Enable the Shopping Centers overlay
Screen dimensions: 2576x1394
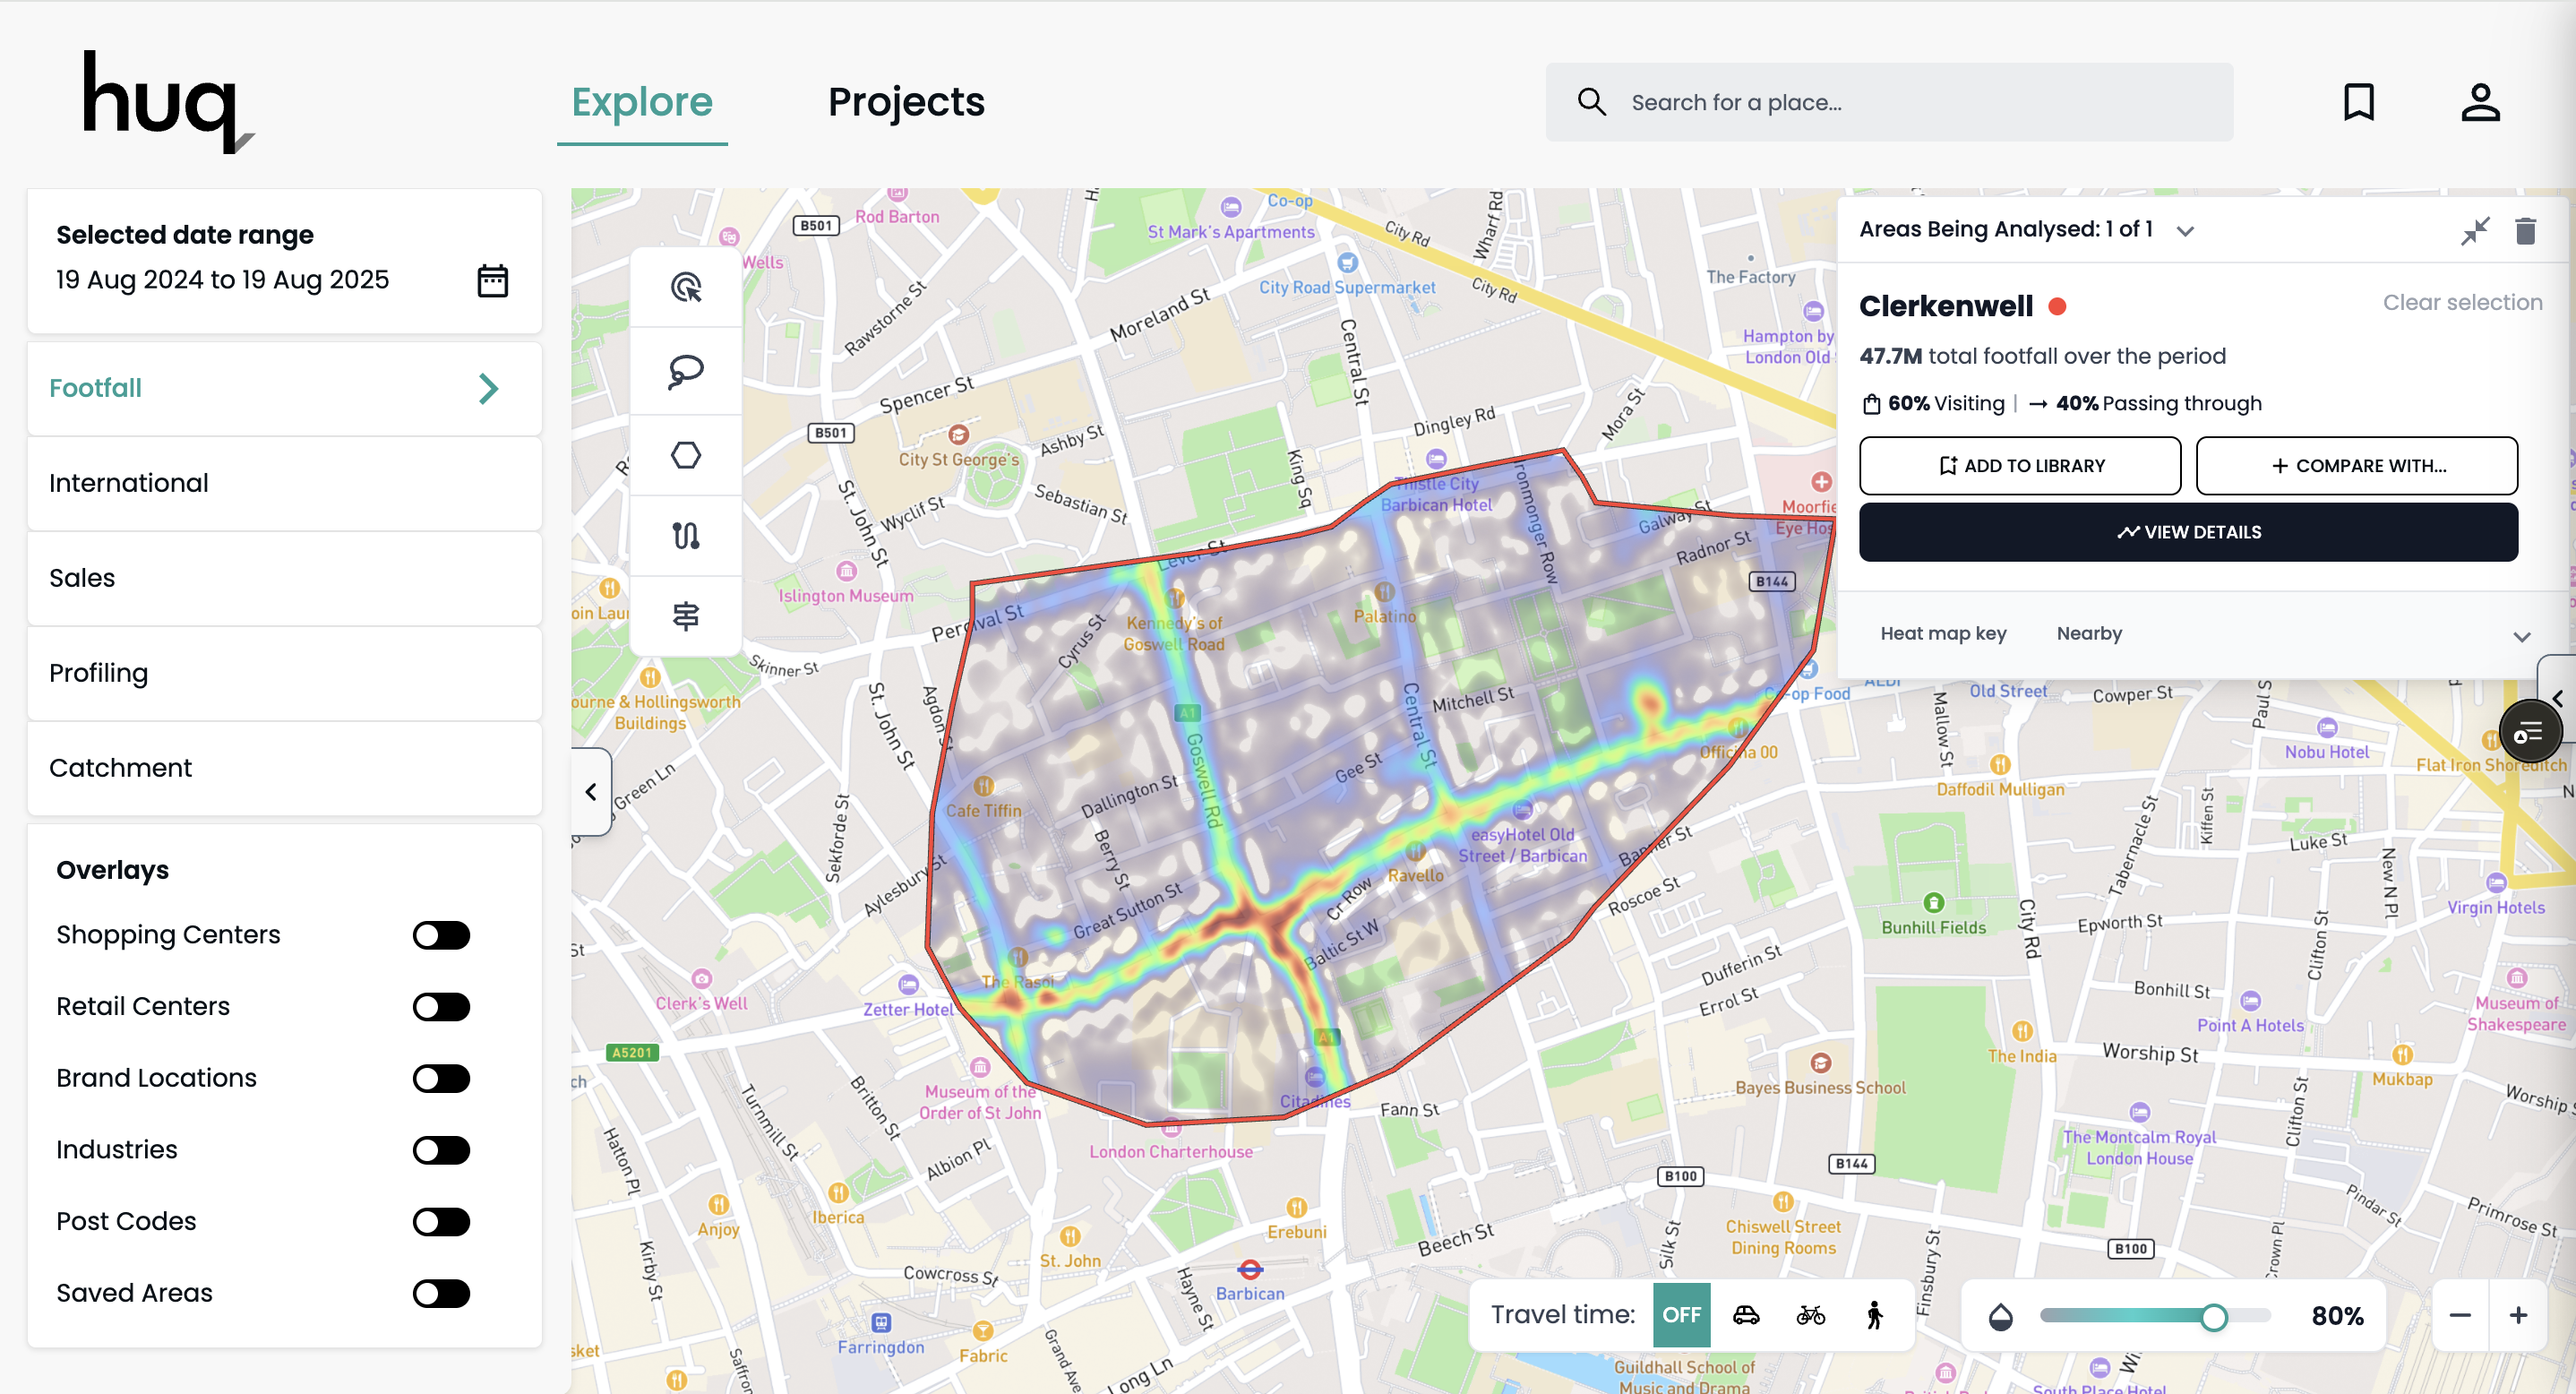[x=441, y=935]
